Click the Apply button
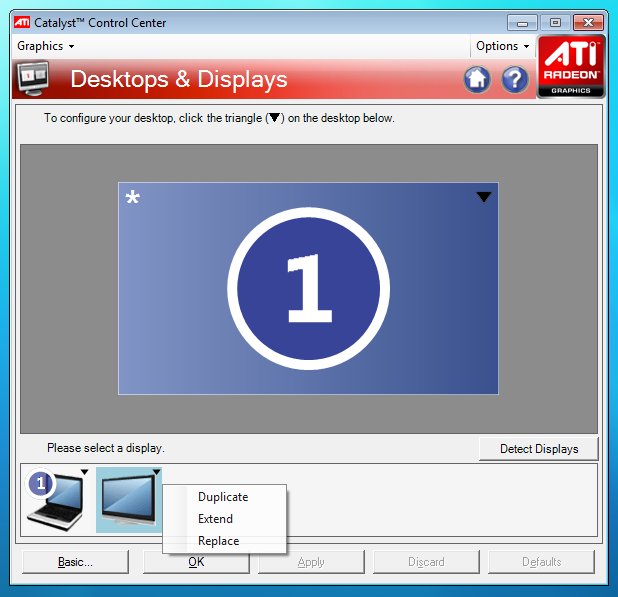The width and height of the screenshot is (618, 597). coord(311,562)
